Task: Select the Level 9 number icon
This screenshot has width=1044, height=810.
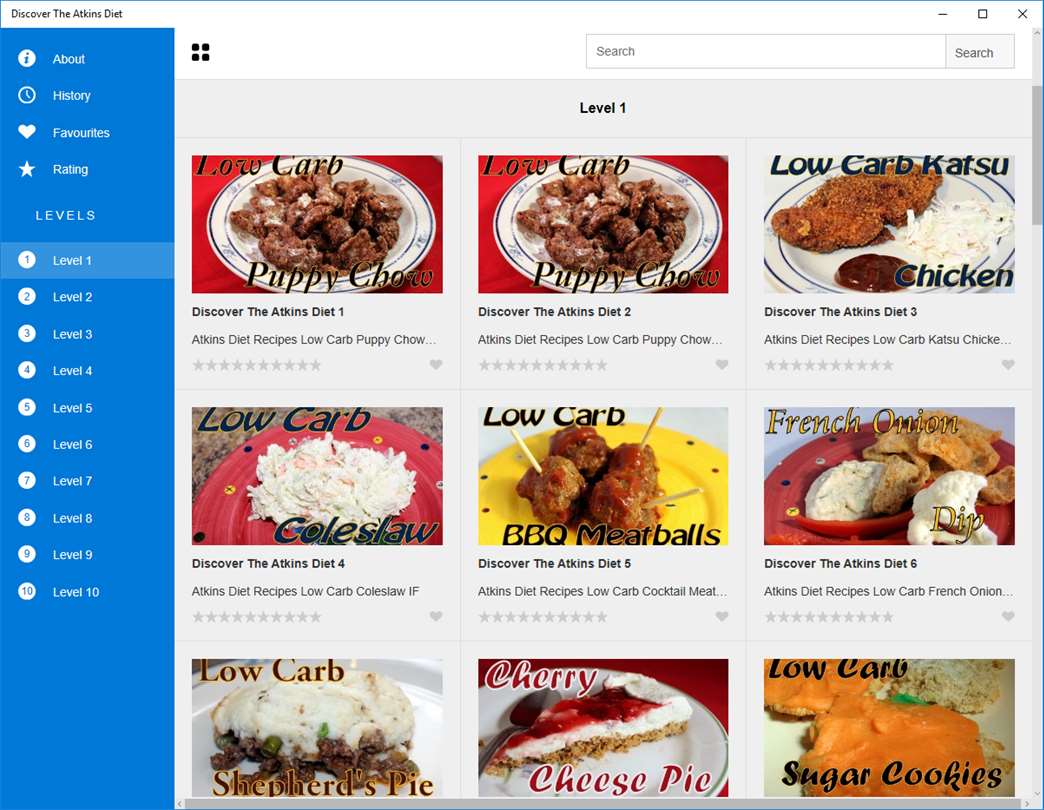Action: point(27,554)
